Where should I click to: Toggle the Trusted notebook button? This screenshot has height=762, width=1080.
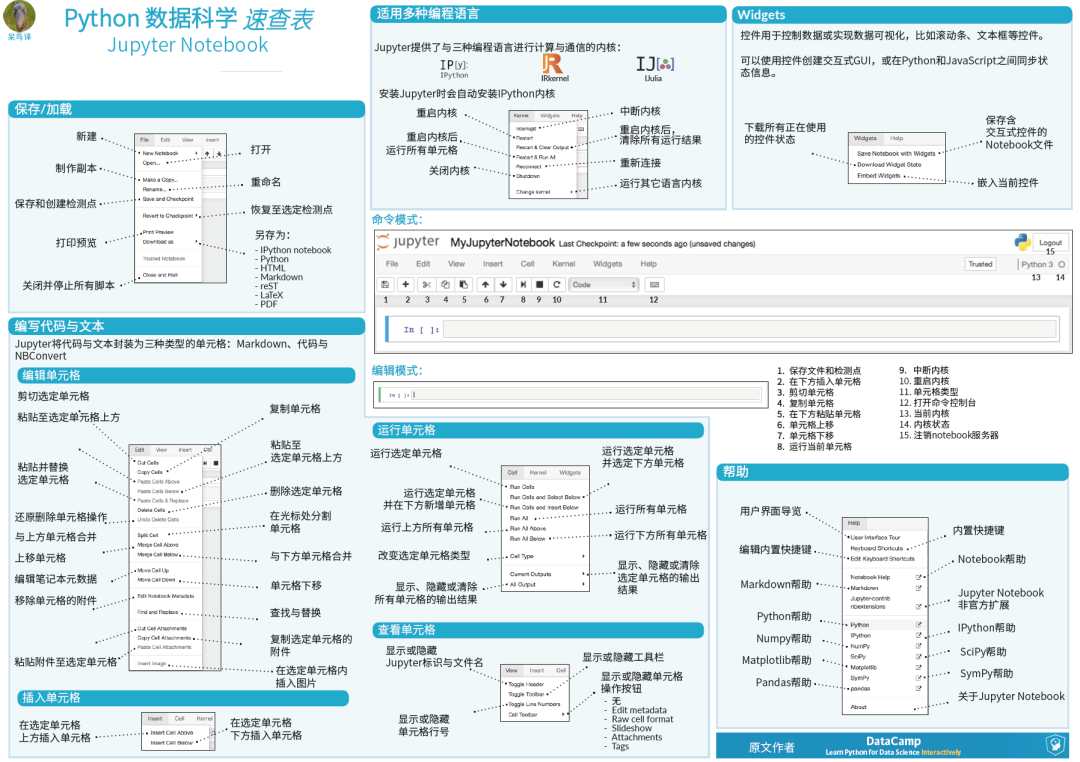click(980, 265)
